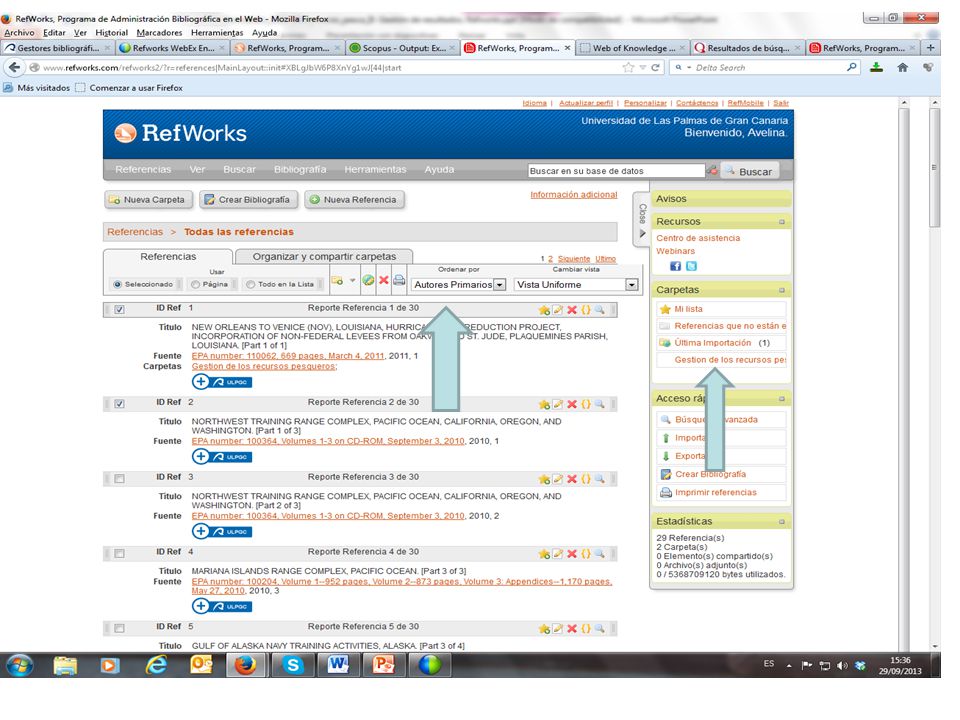Delete reference 4 using red X
The image size is (960, 720).
pos(572,553)
